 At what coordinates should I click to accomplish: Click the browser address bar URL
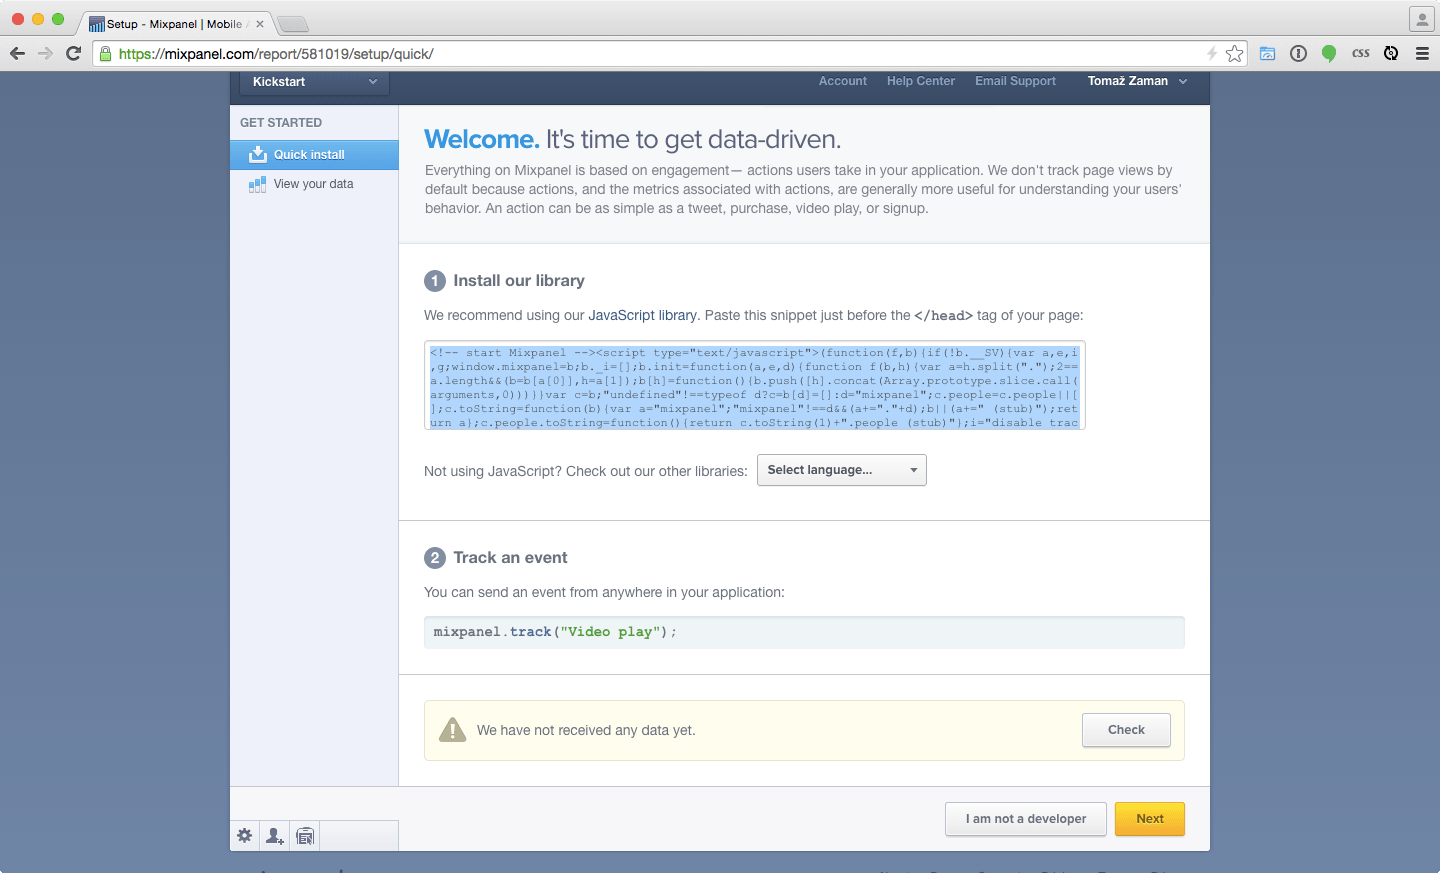pyautogui.click(x=276, y=54)
